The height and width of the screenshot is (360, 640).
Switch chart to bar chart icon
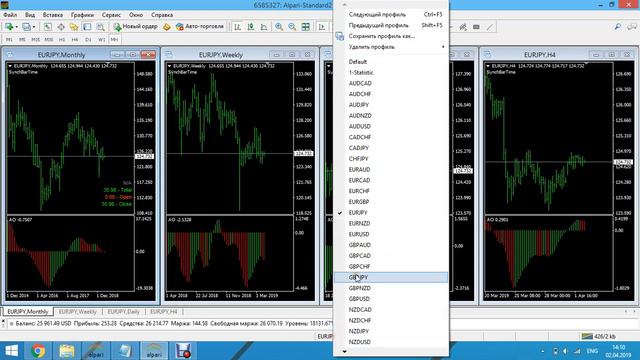coord(237,27)
